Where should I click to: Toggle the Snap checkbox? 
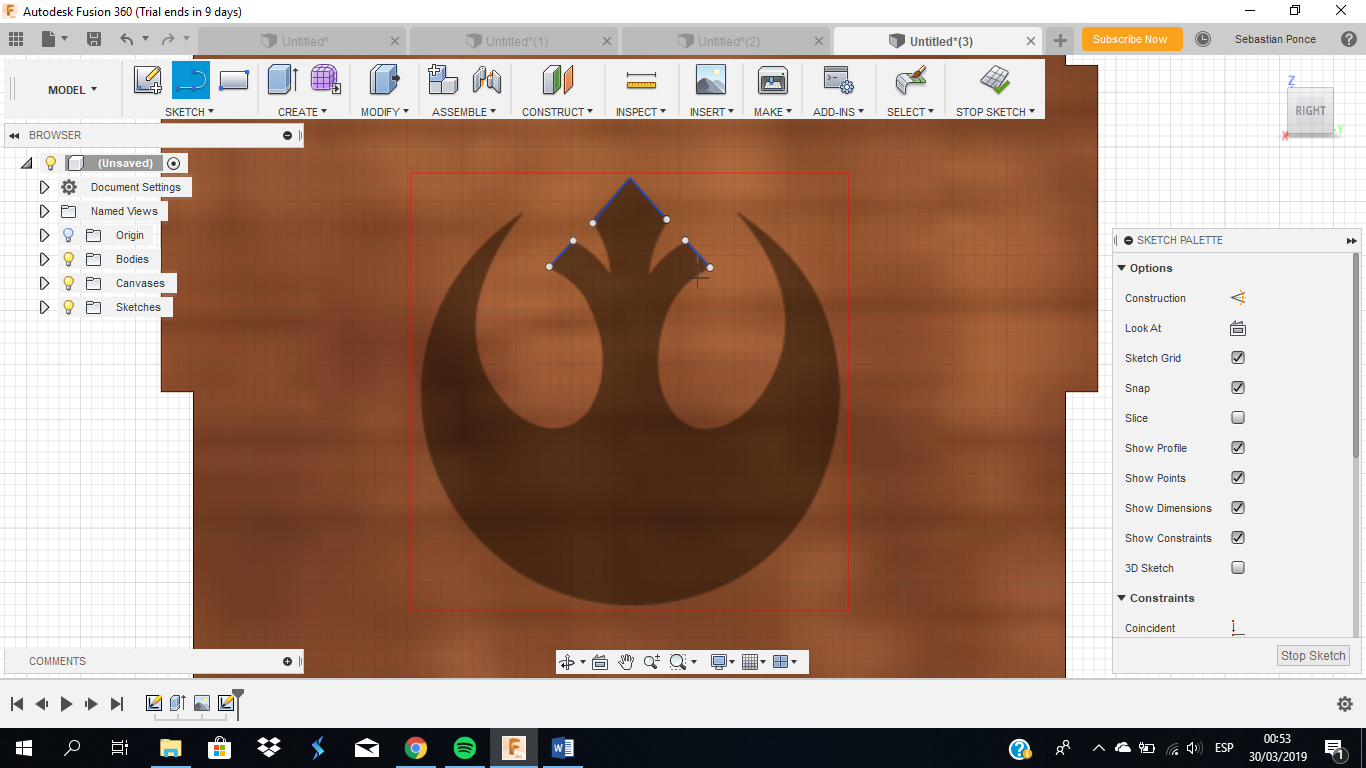1238,388
